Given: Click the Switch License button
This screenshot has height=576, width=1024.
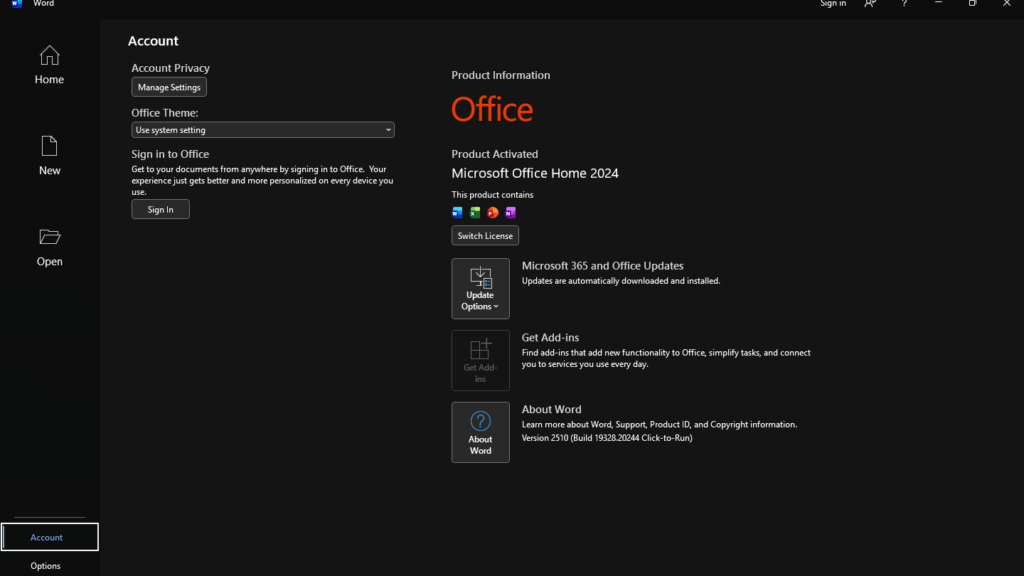Looking at the screenshot, I should click(x=484, y=235).
